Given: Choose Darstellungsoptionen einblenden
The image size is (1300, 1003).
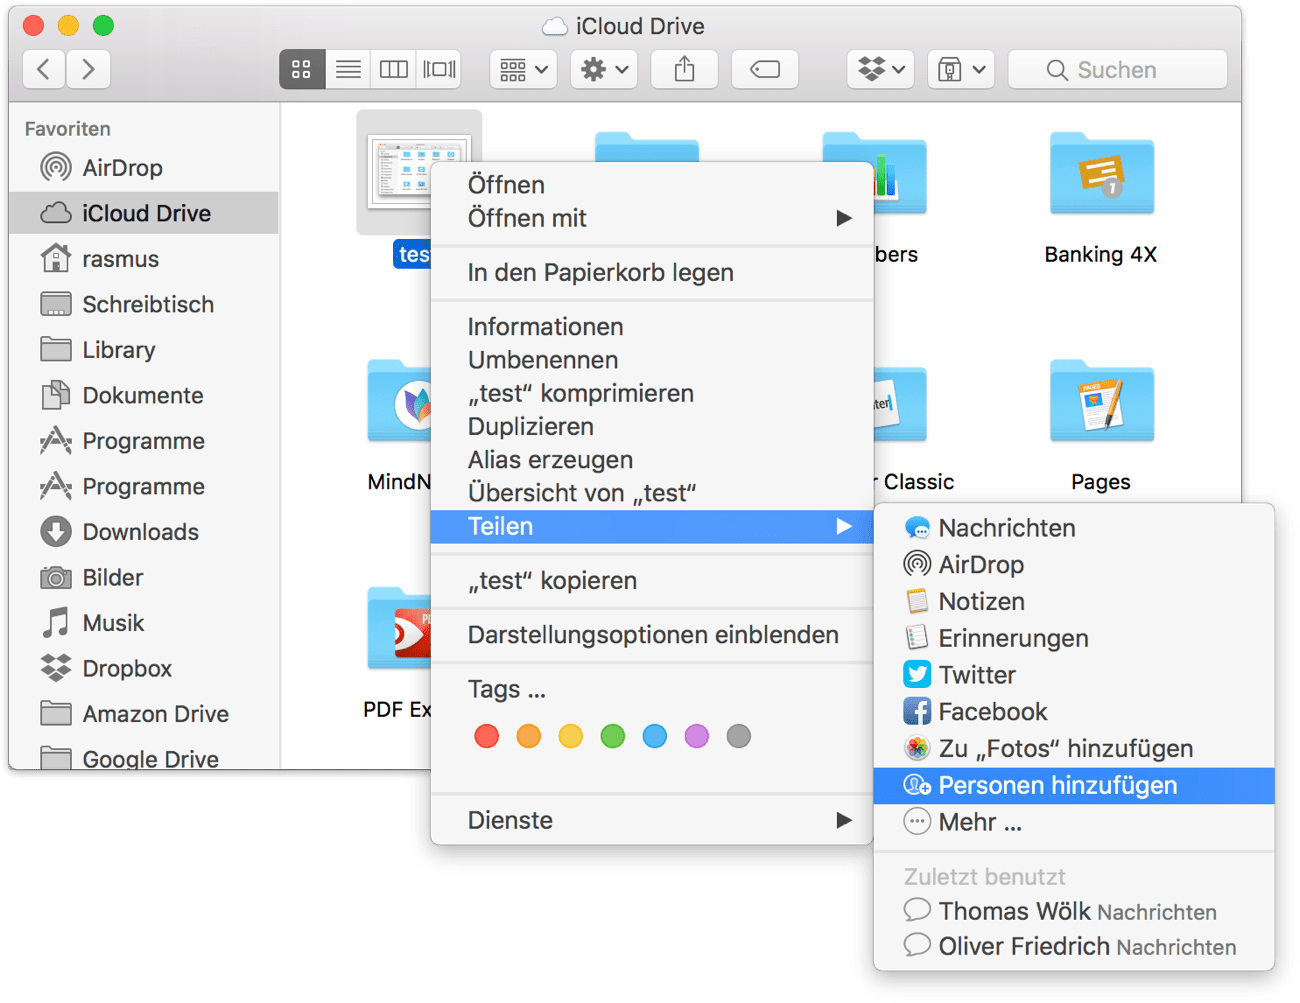Looking at the screenshot, I should (x=652, y=635).
